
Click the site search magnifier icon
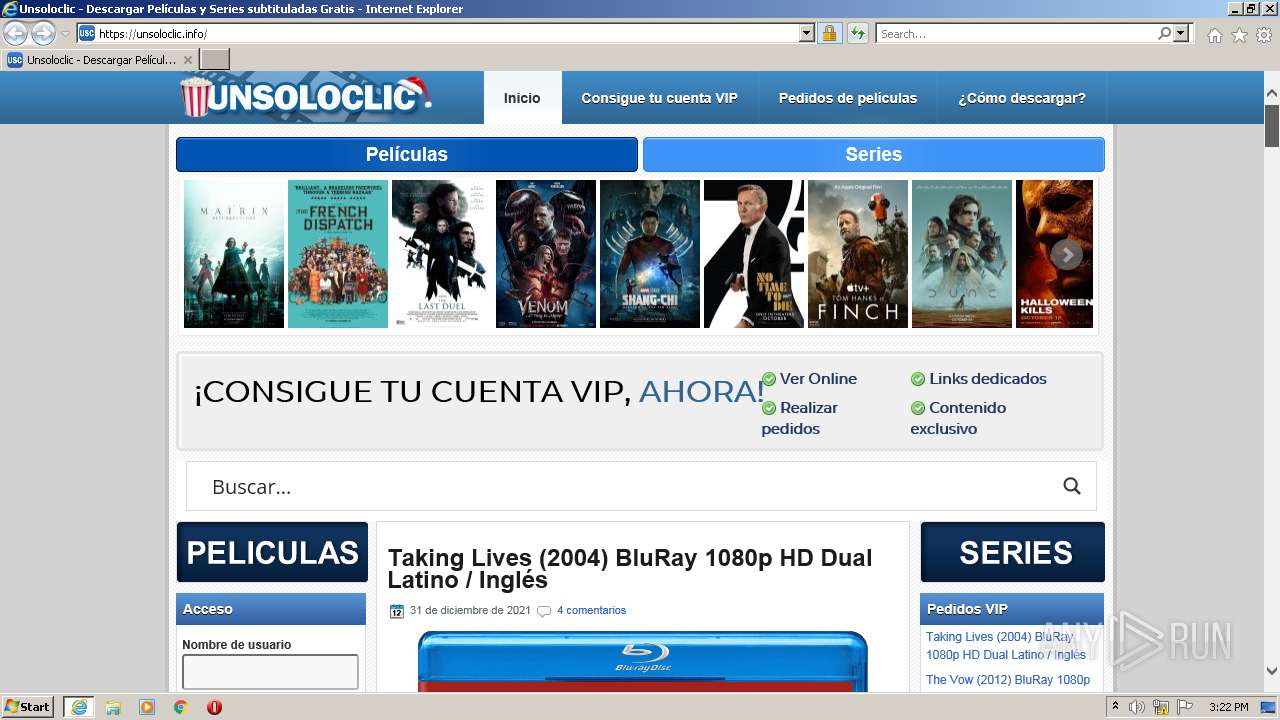coord(1072,486)
